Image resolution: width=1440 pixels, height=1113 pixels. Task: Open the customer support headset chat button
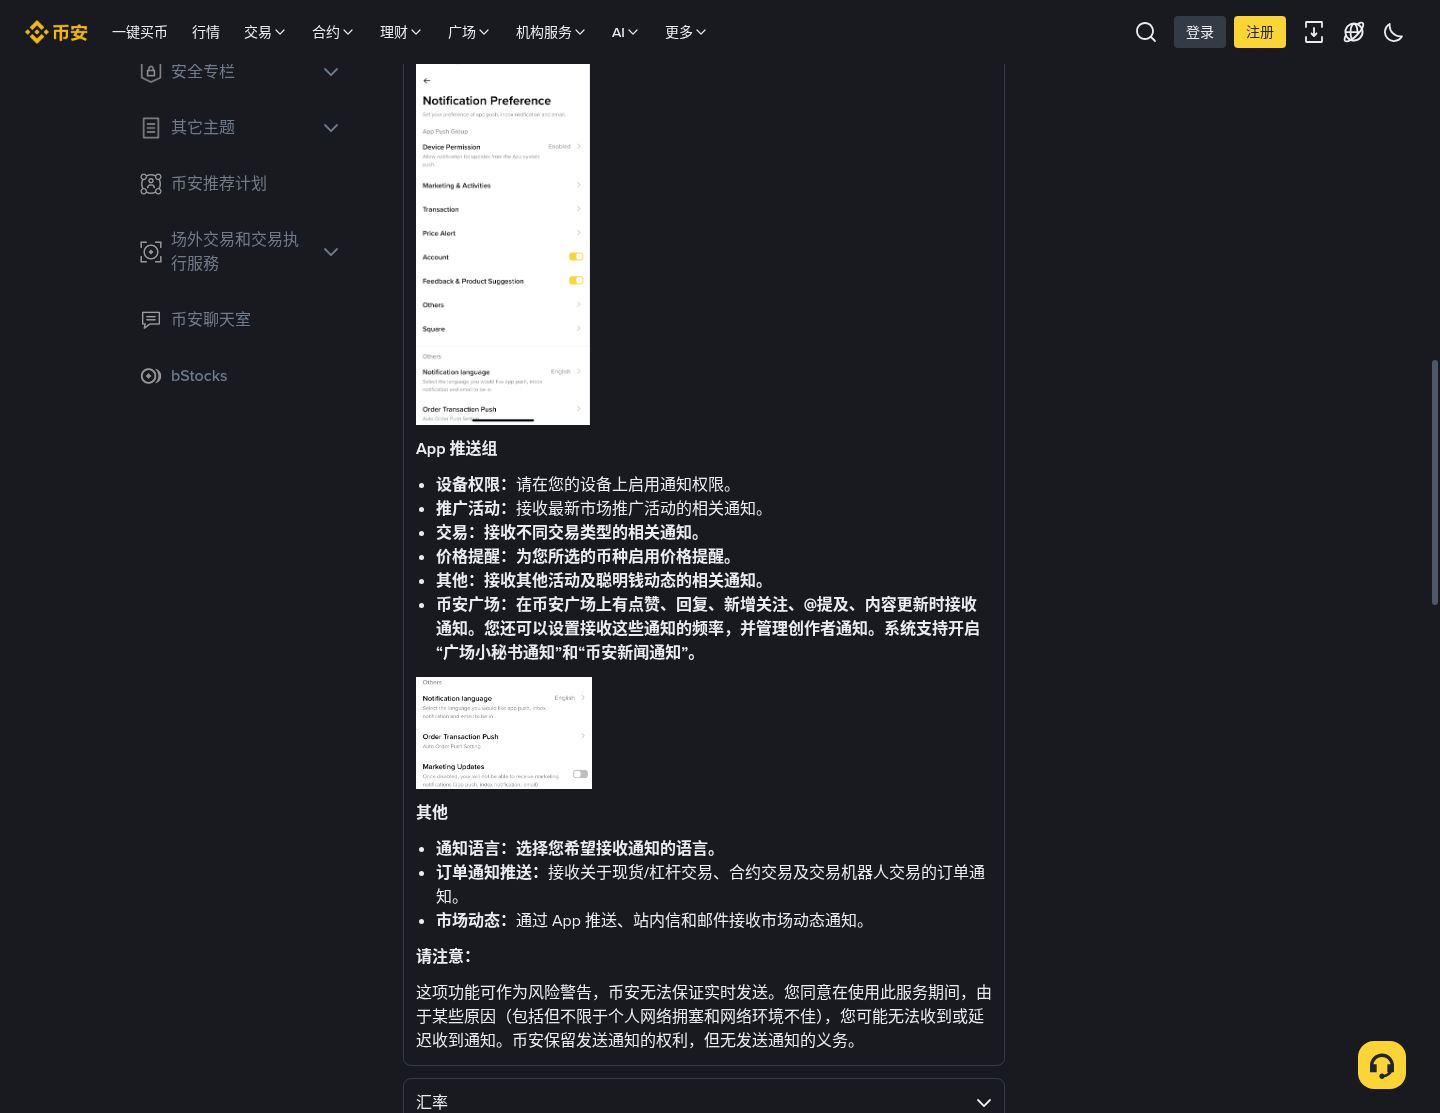(1382, 1065)
